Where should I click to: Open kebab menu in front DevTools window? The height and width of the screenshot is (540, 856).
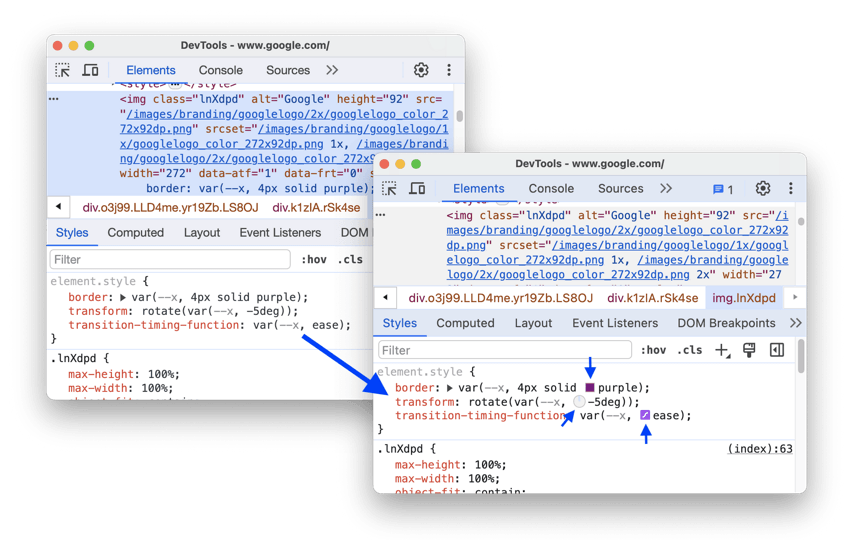click(790, 189)
